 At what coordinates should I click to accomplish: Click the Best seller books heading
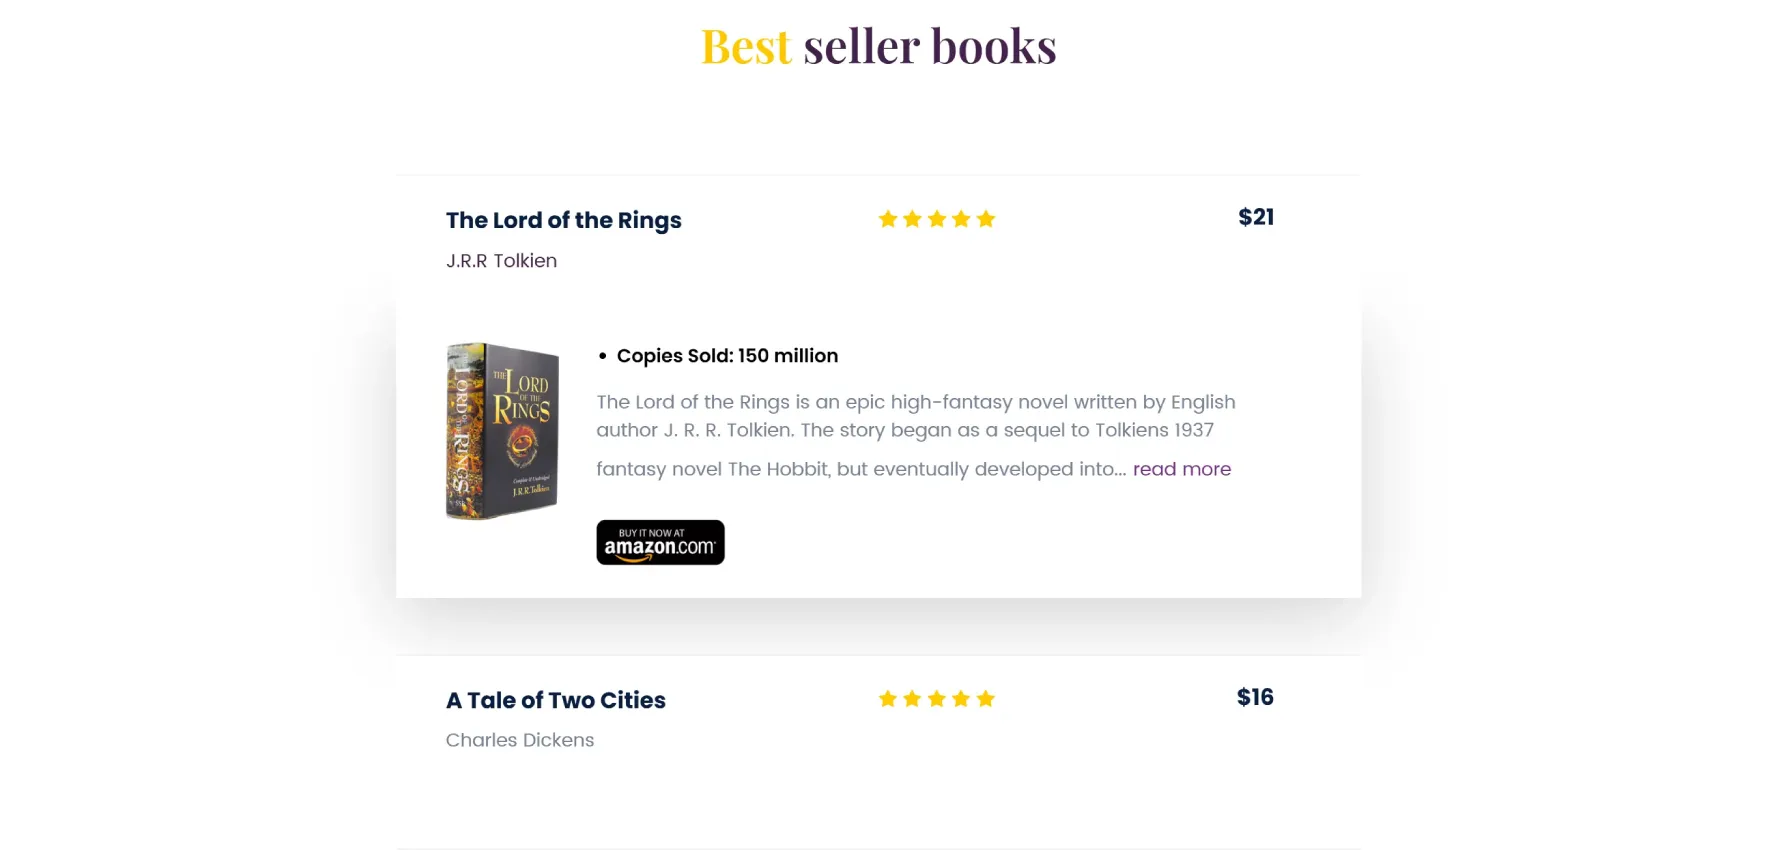click(879, 46)
